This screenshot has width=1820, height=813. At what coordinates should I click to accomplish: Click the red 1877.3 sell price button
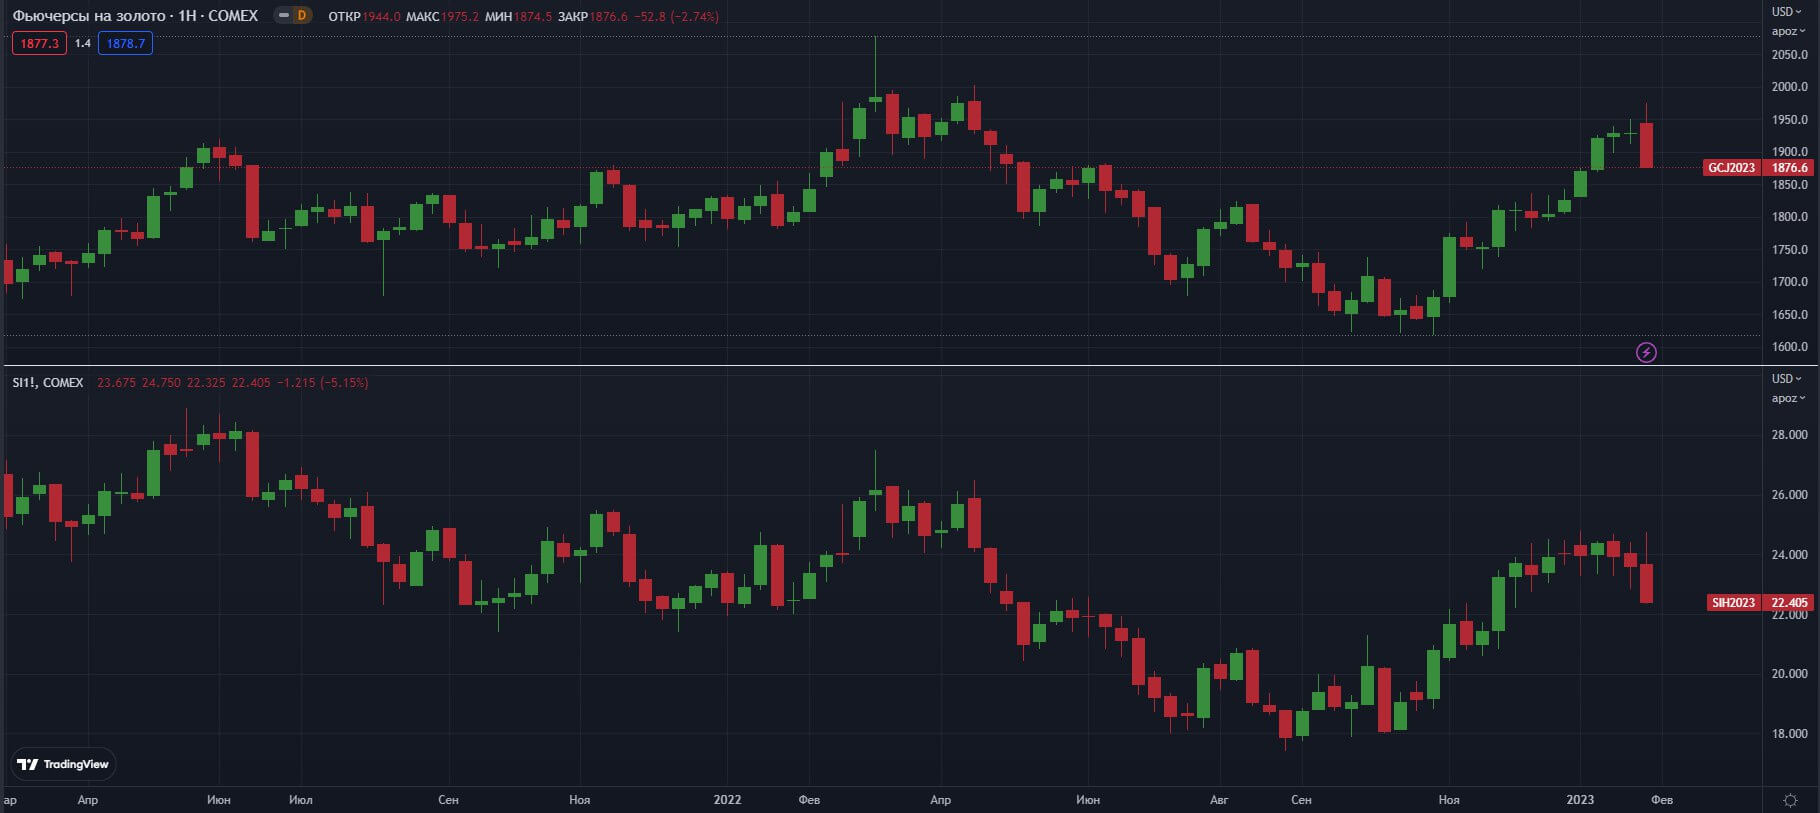40,43
